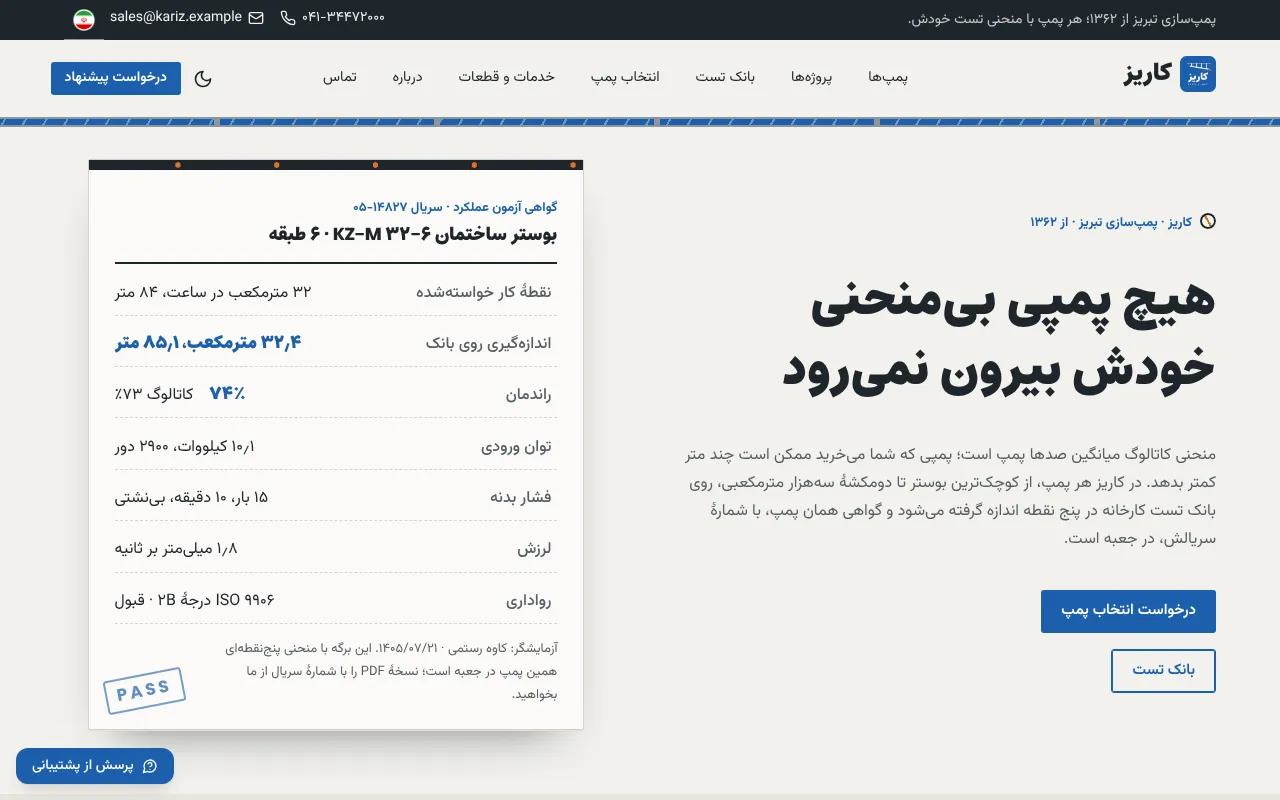Open the پروژه‌ها menu item
The image size is (1280, 800).
pyautogui.click(x=812, y=77)
